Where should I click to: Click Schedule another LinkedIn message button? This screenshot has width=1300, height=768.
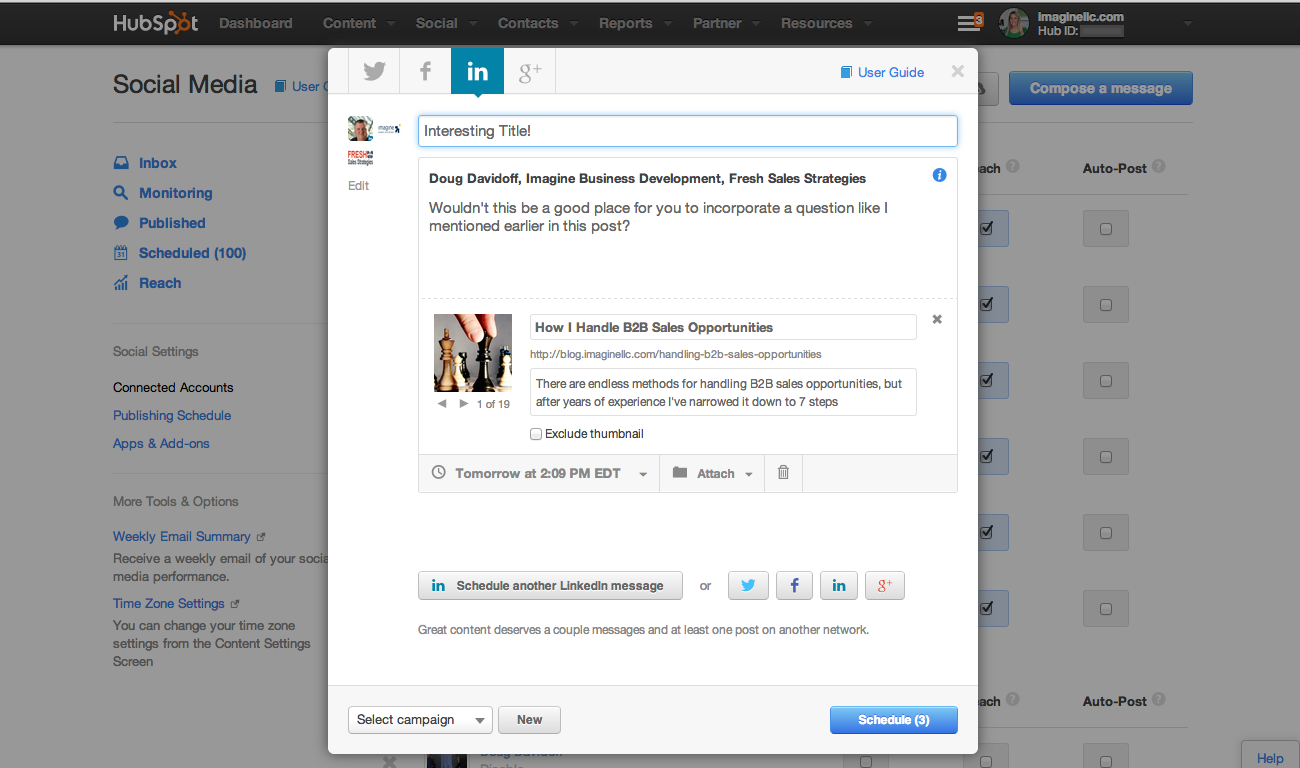tap(550, 586)
